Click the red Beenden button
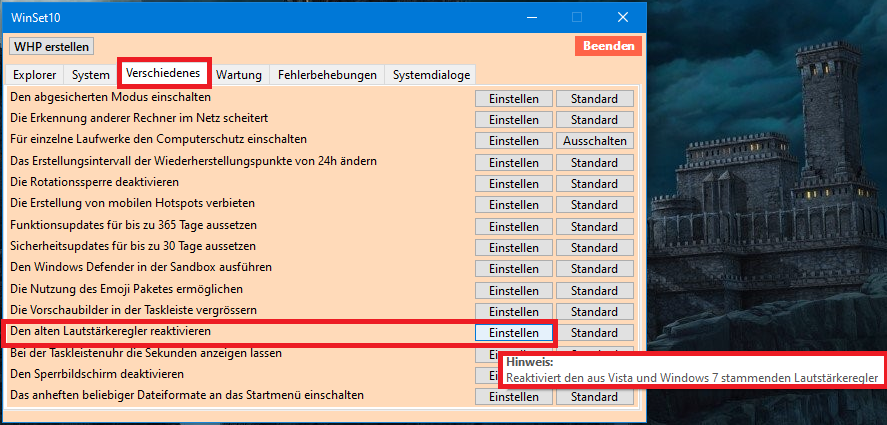The image size is (887, 425). pyautogui.click(x=609, y=46)
